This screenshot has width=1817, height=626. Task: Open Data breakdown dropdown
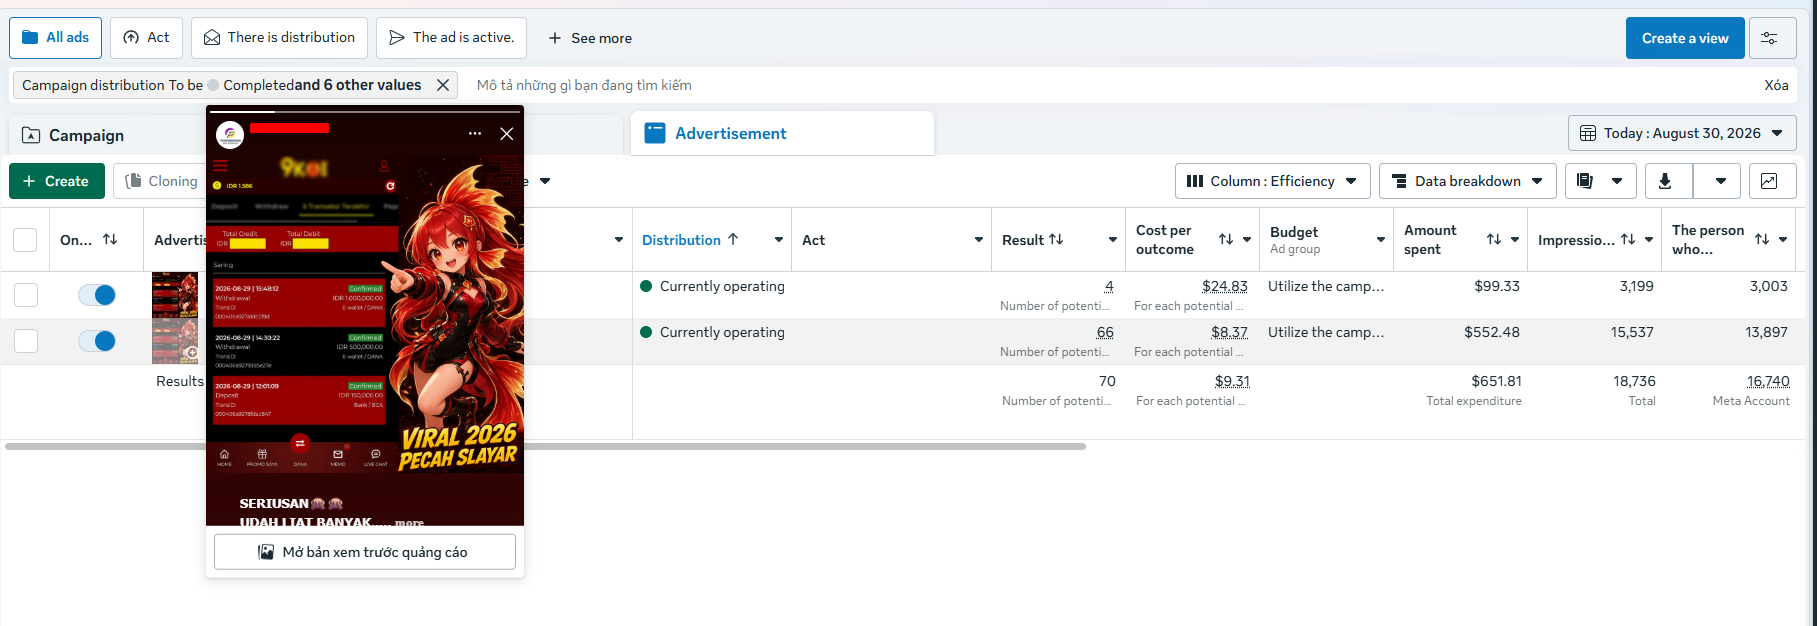coord(1468,181)
